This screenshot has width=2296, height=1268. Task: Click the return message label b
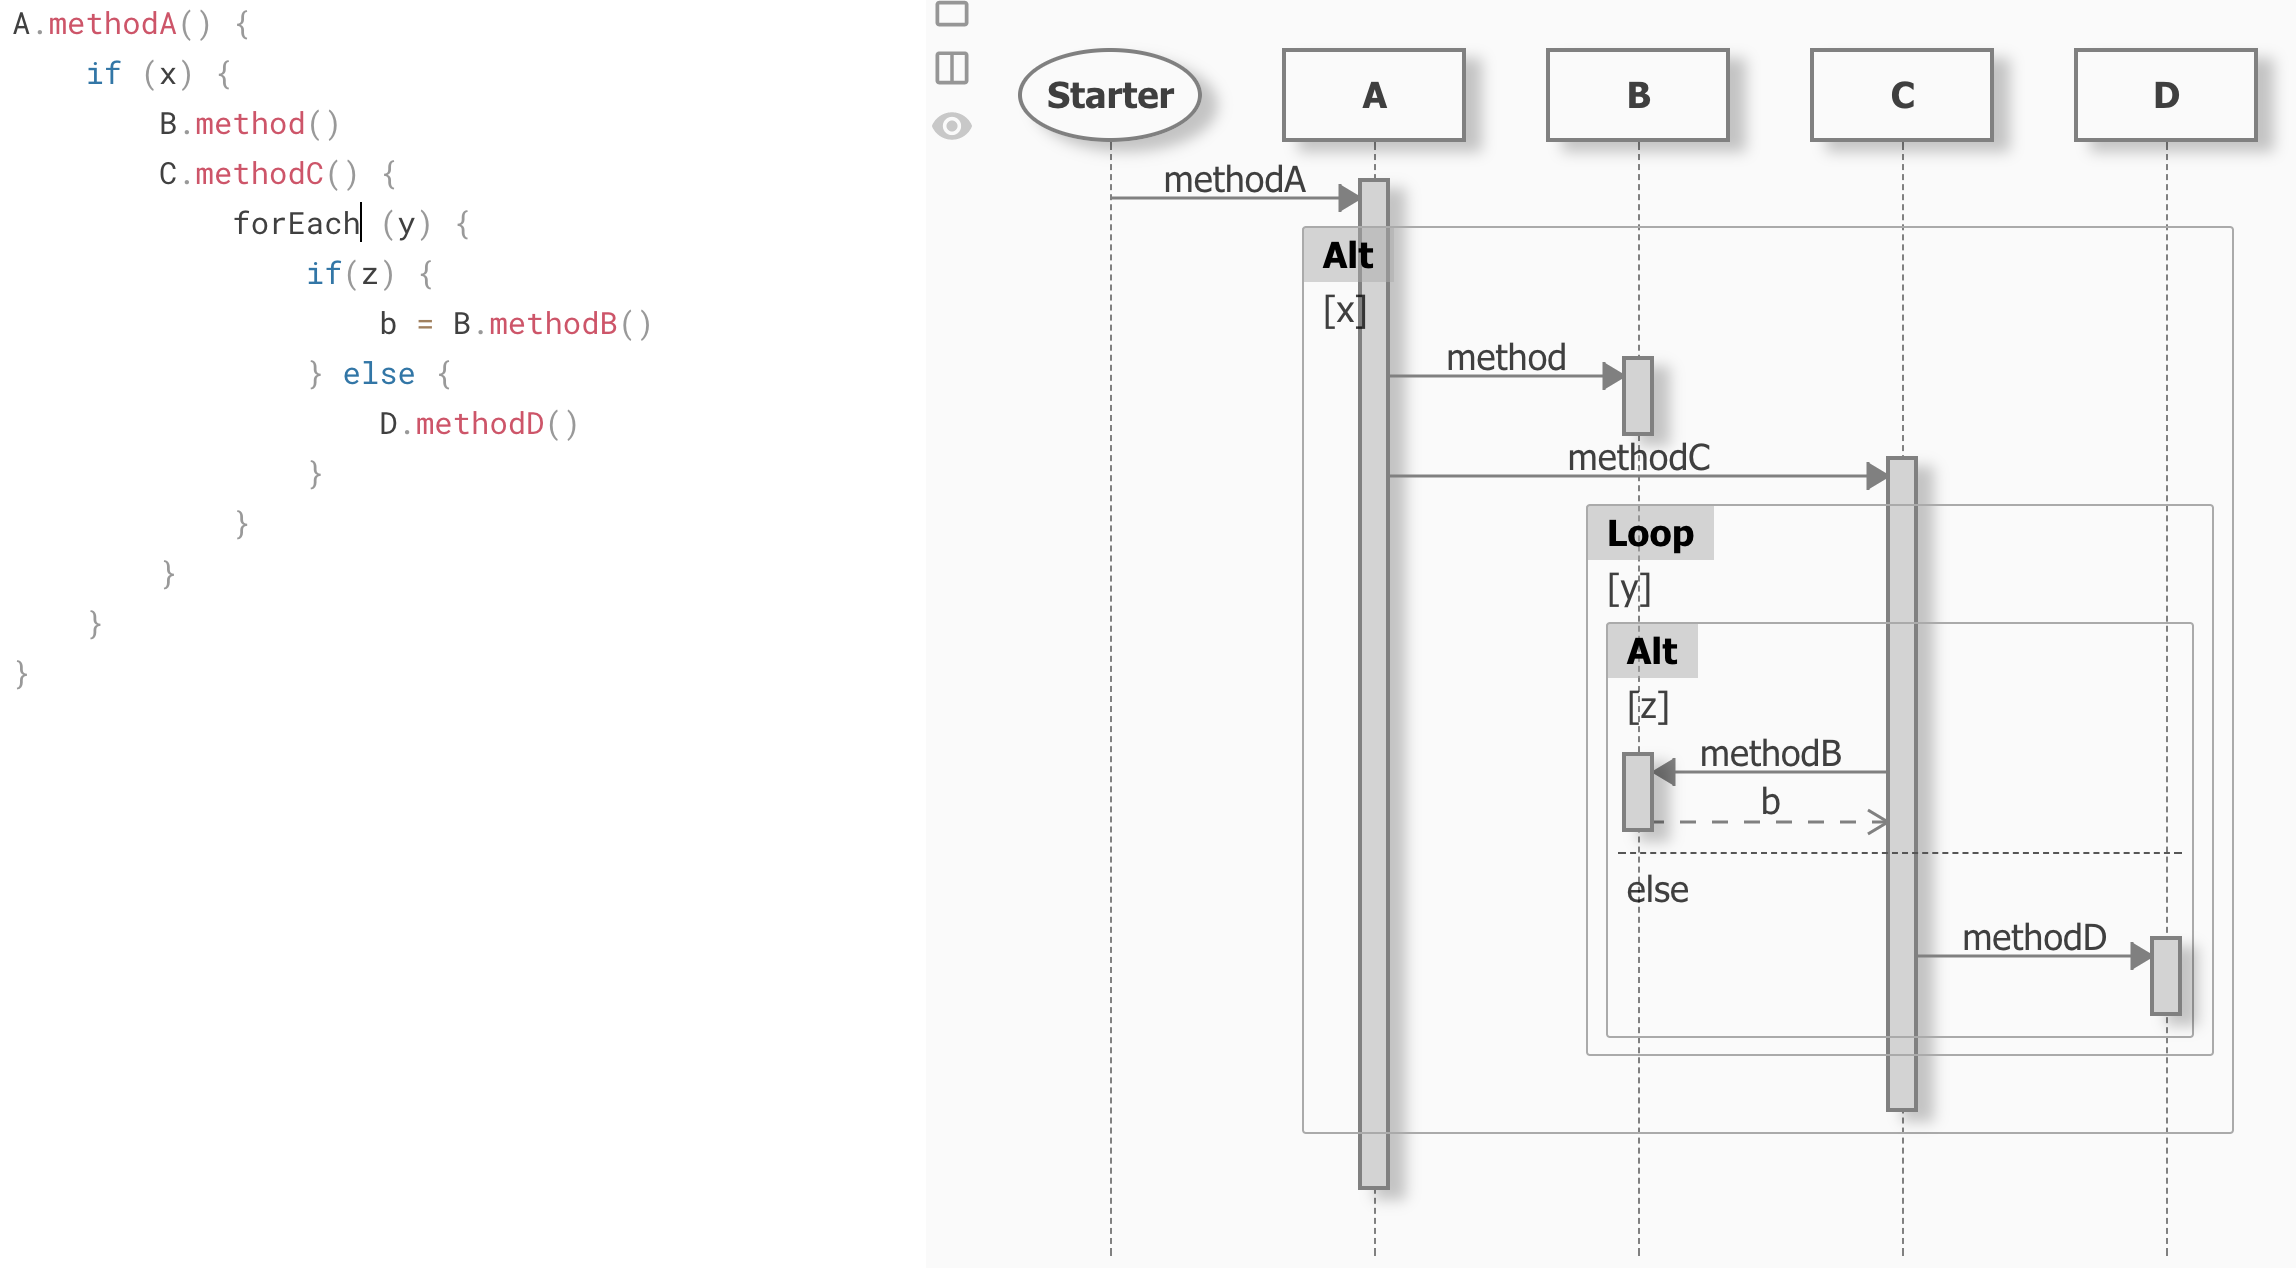tap(1770, 801)
